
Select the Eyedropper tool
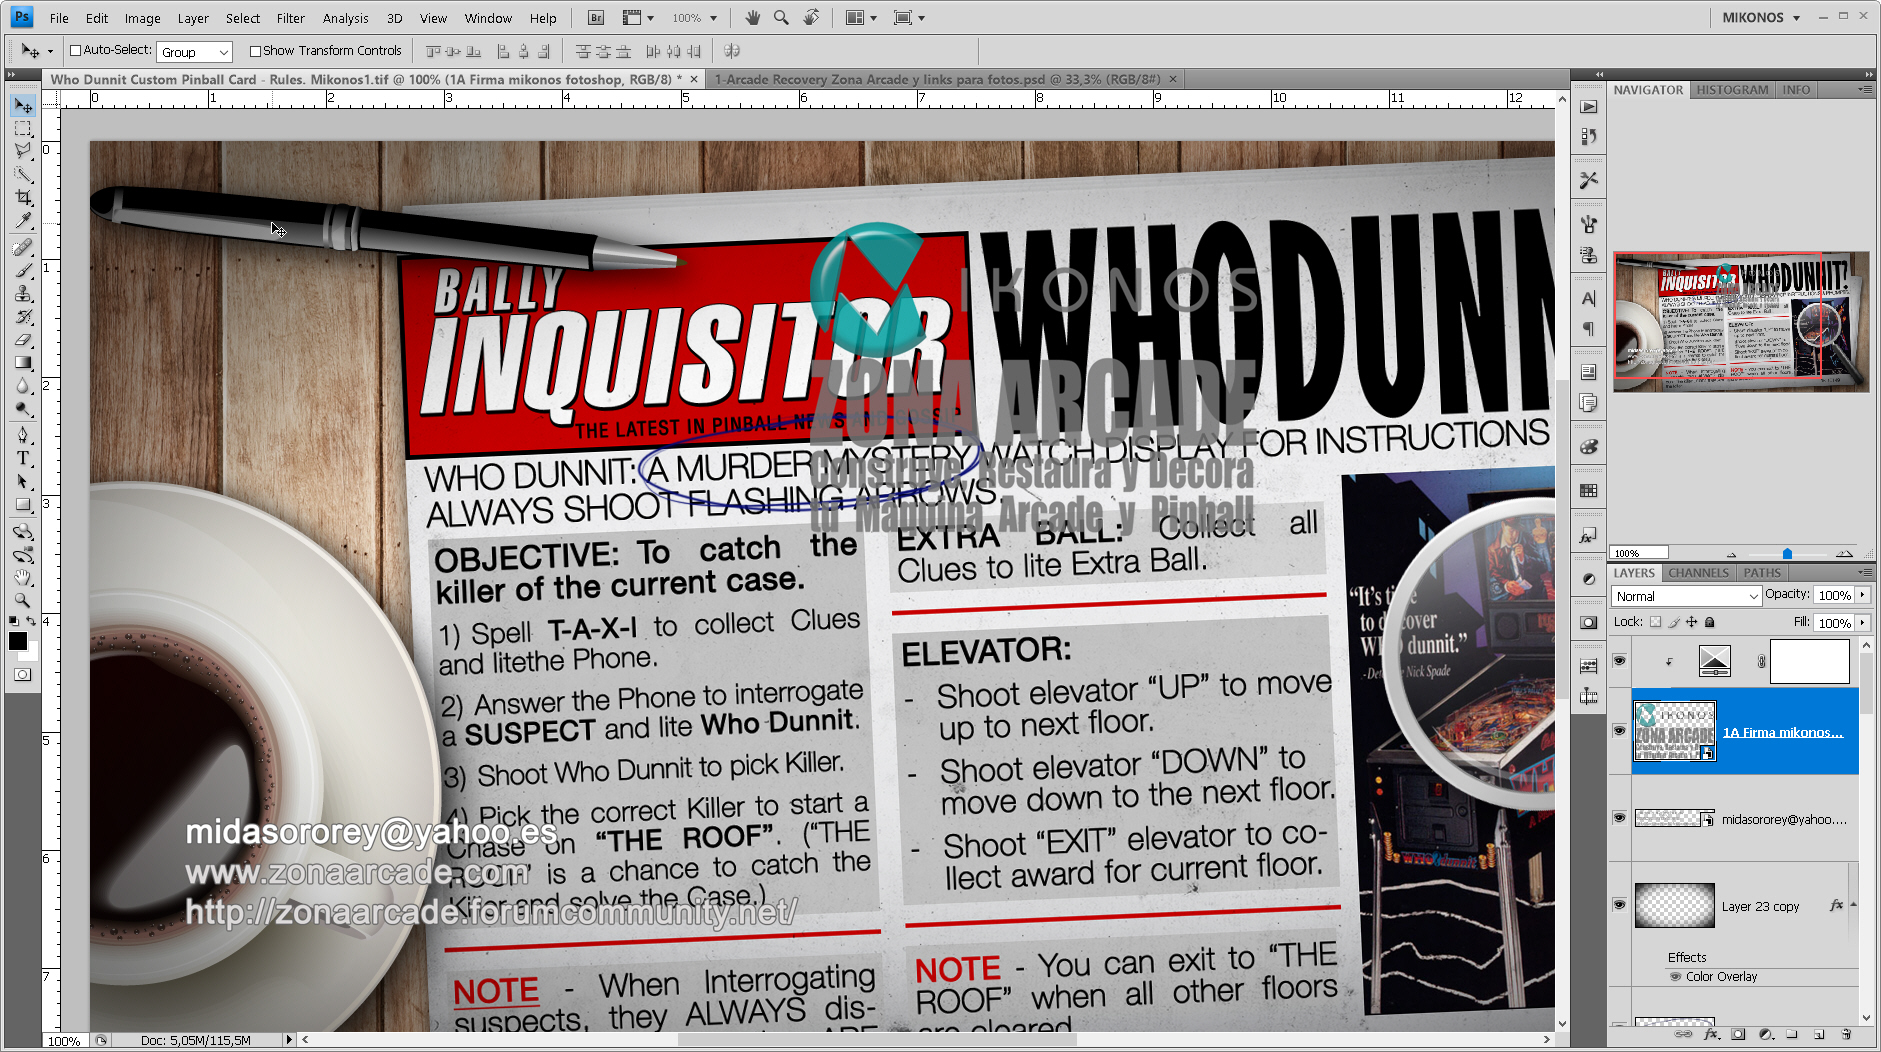22,221
